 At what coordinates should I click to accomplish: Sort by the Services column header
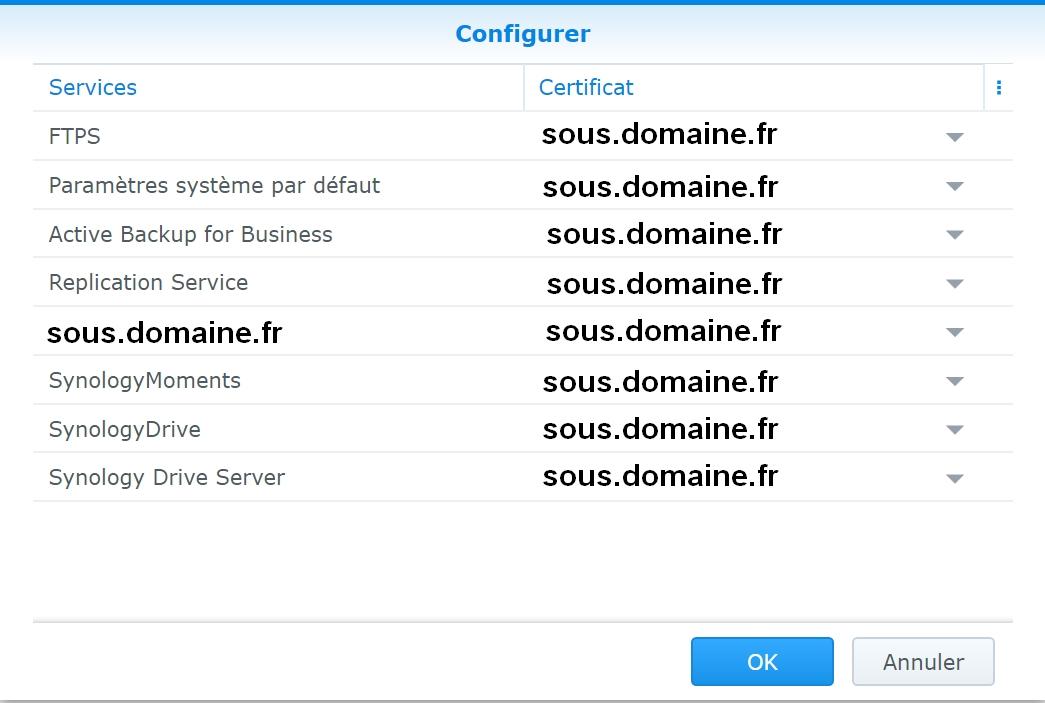click(x=93, y=88)
